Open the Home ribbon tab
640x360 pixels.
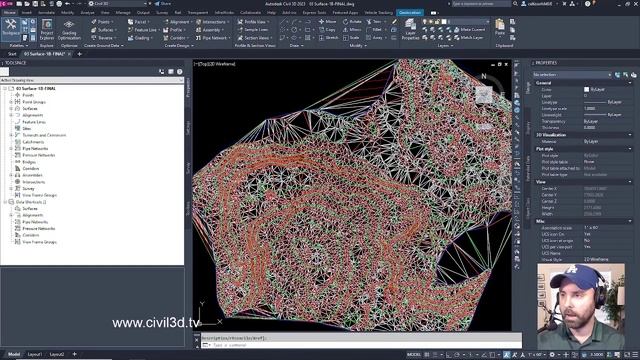pos(9,13)
